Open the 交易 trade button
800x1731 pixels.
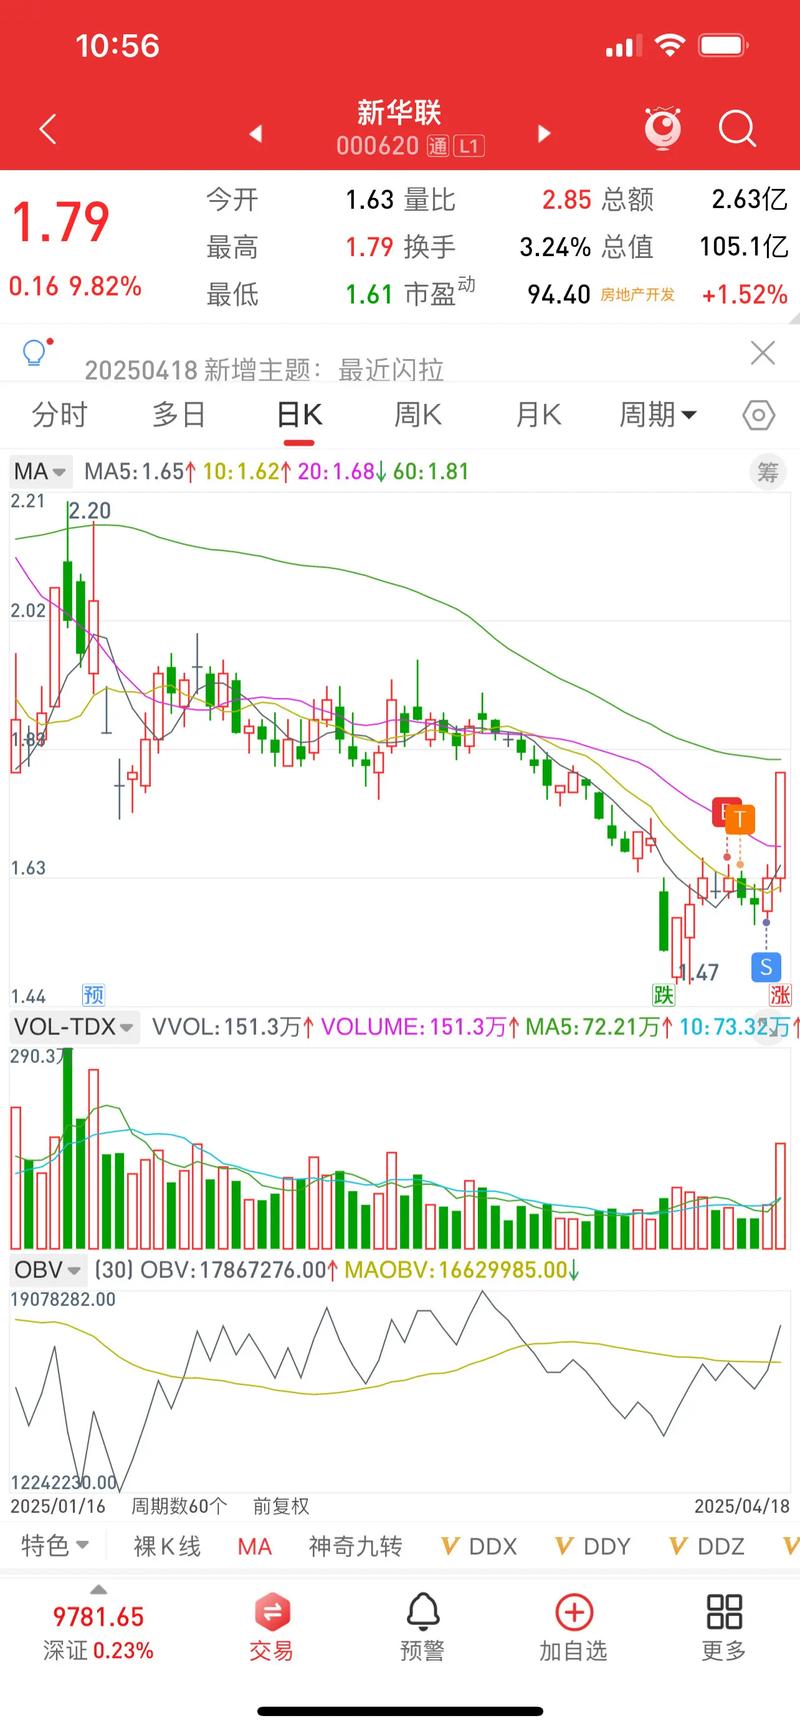click(271, 1628)
